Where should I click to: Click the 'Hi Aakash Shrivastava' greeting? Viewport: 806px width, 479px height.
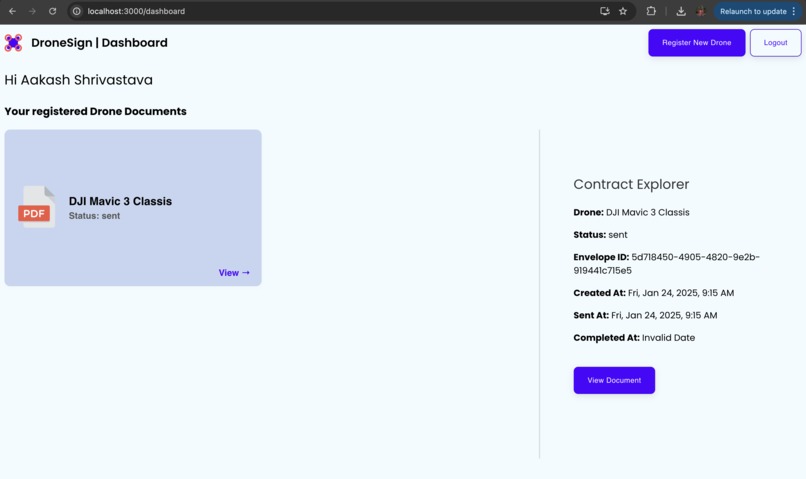point(79,80)
